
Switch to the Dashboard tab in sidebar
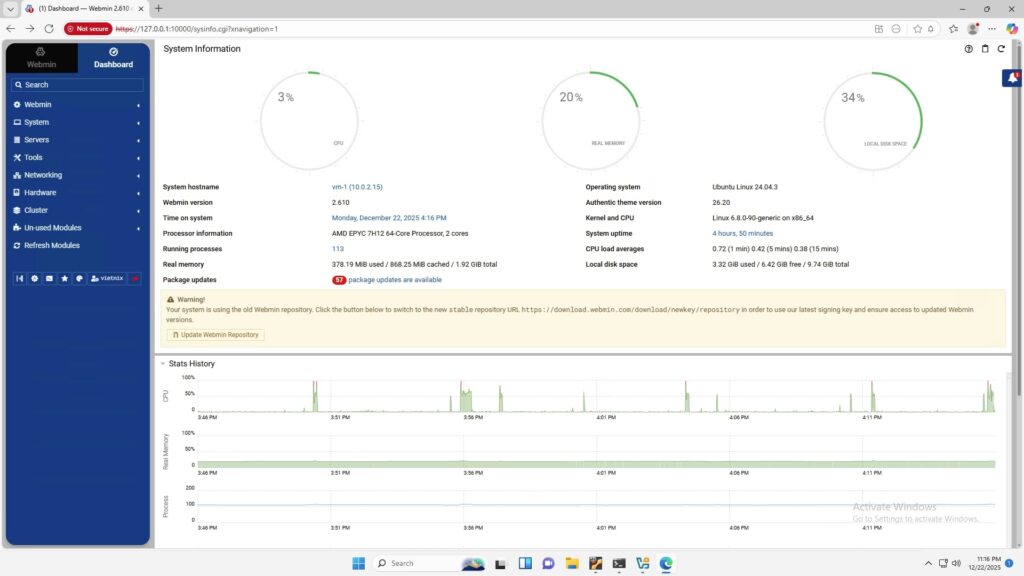click(x=113, y=57)
